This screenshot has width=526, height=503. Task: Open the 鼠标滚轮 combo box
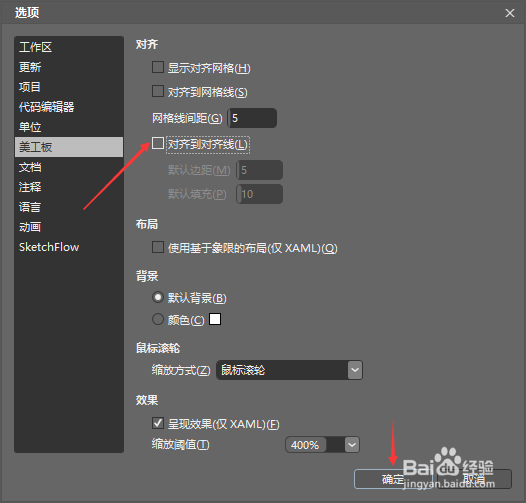290,370
